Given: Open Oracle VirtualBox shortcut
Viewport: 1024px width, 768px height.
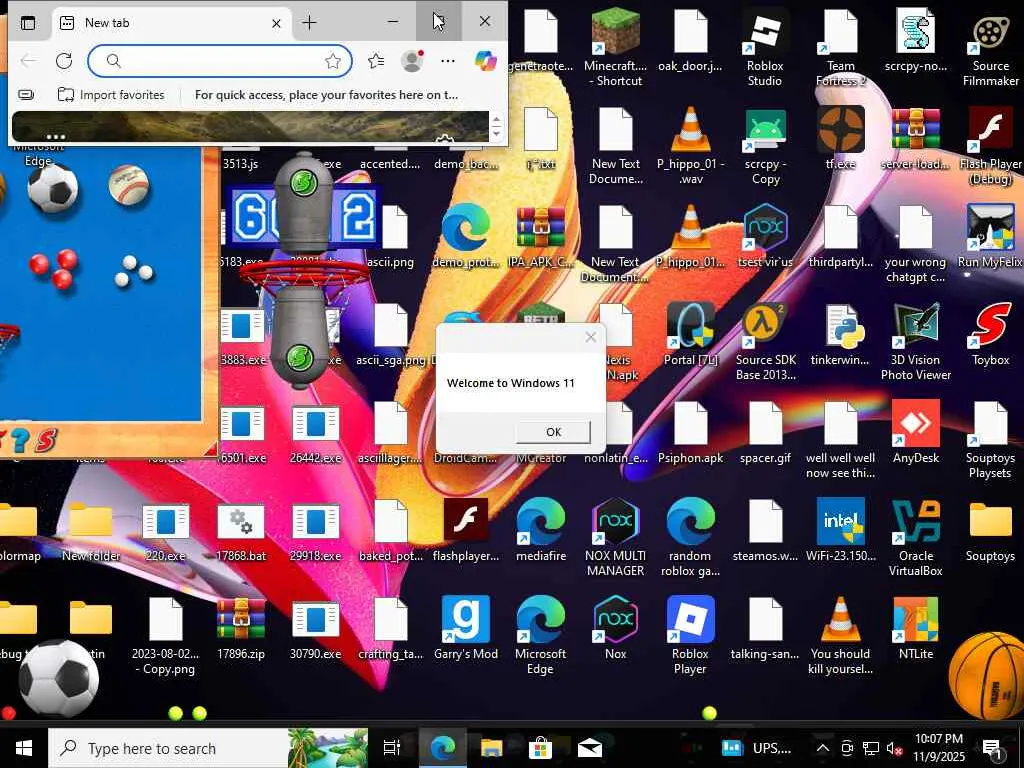Looking at the screenshot, I should tap(916, 538).
